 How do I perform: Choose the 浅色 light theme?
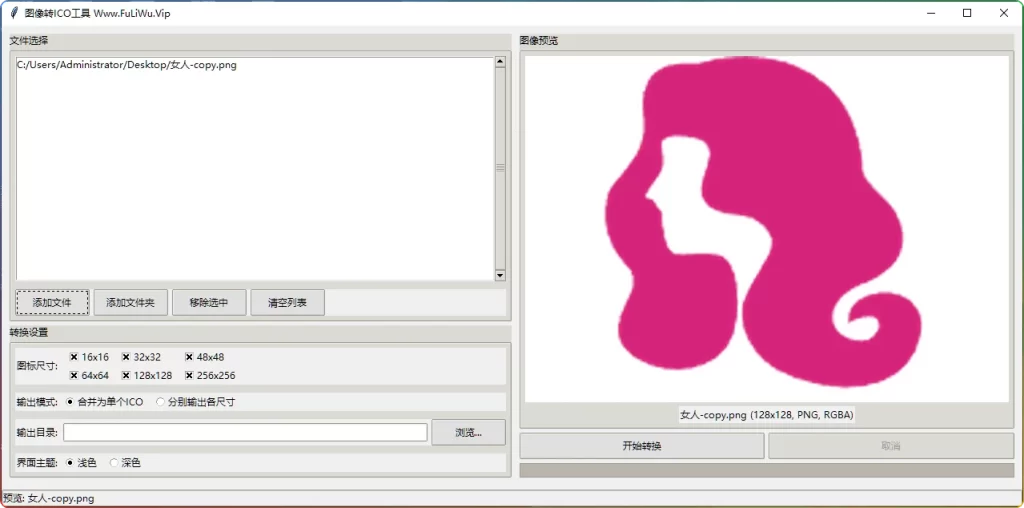(x=81, y=463)
